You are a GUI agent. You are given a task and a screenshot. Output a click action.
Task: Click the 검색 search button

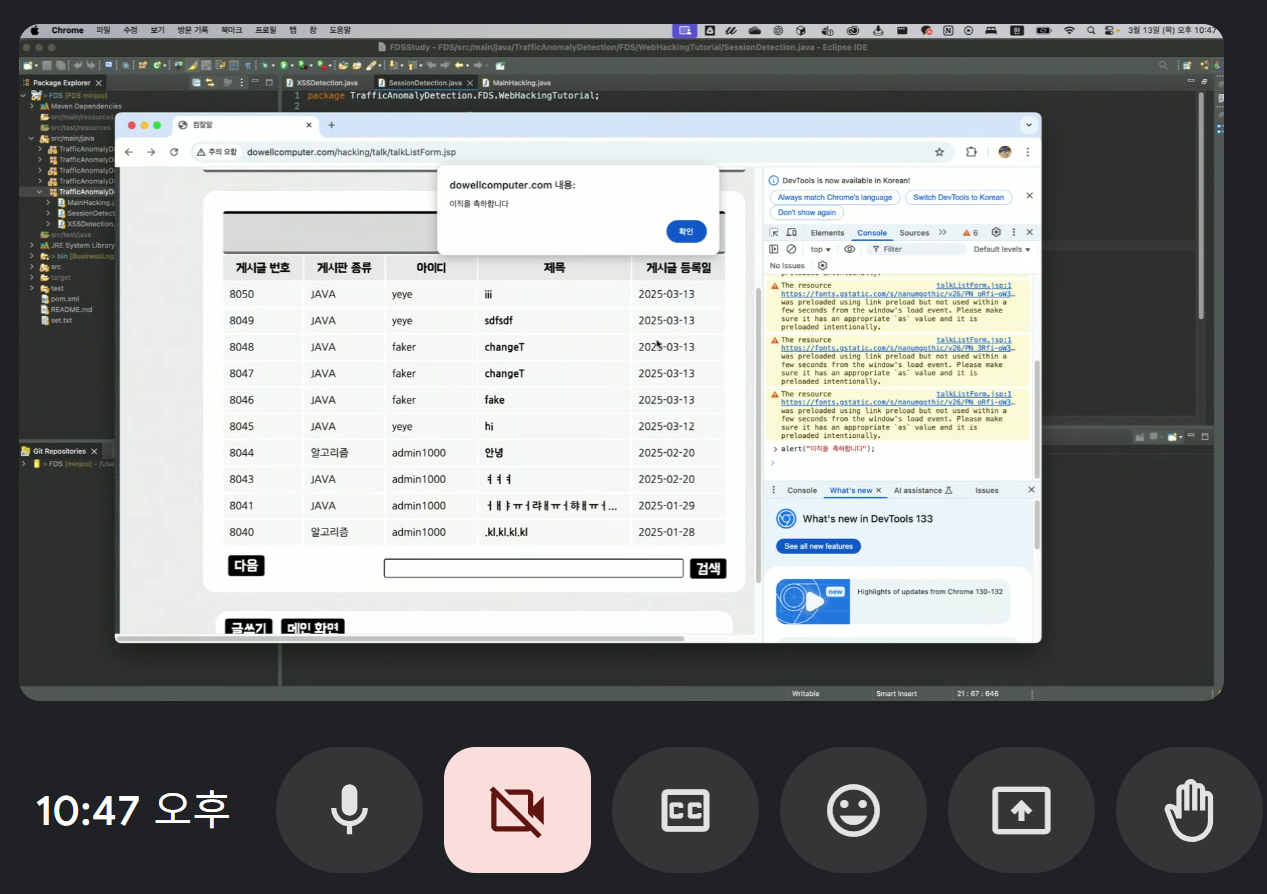[708, 568]
